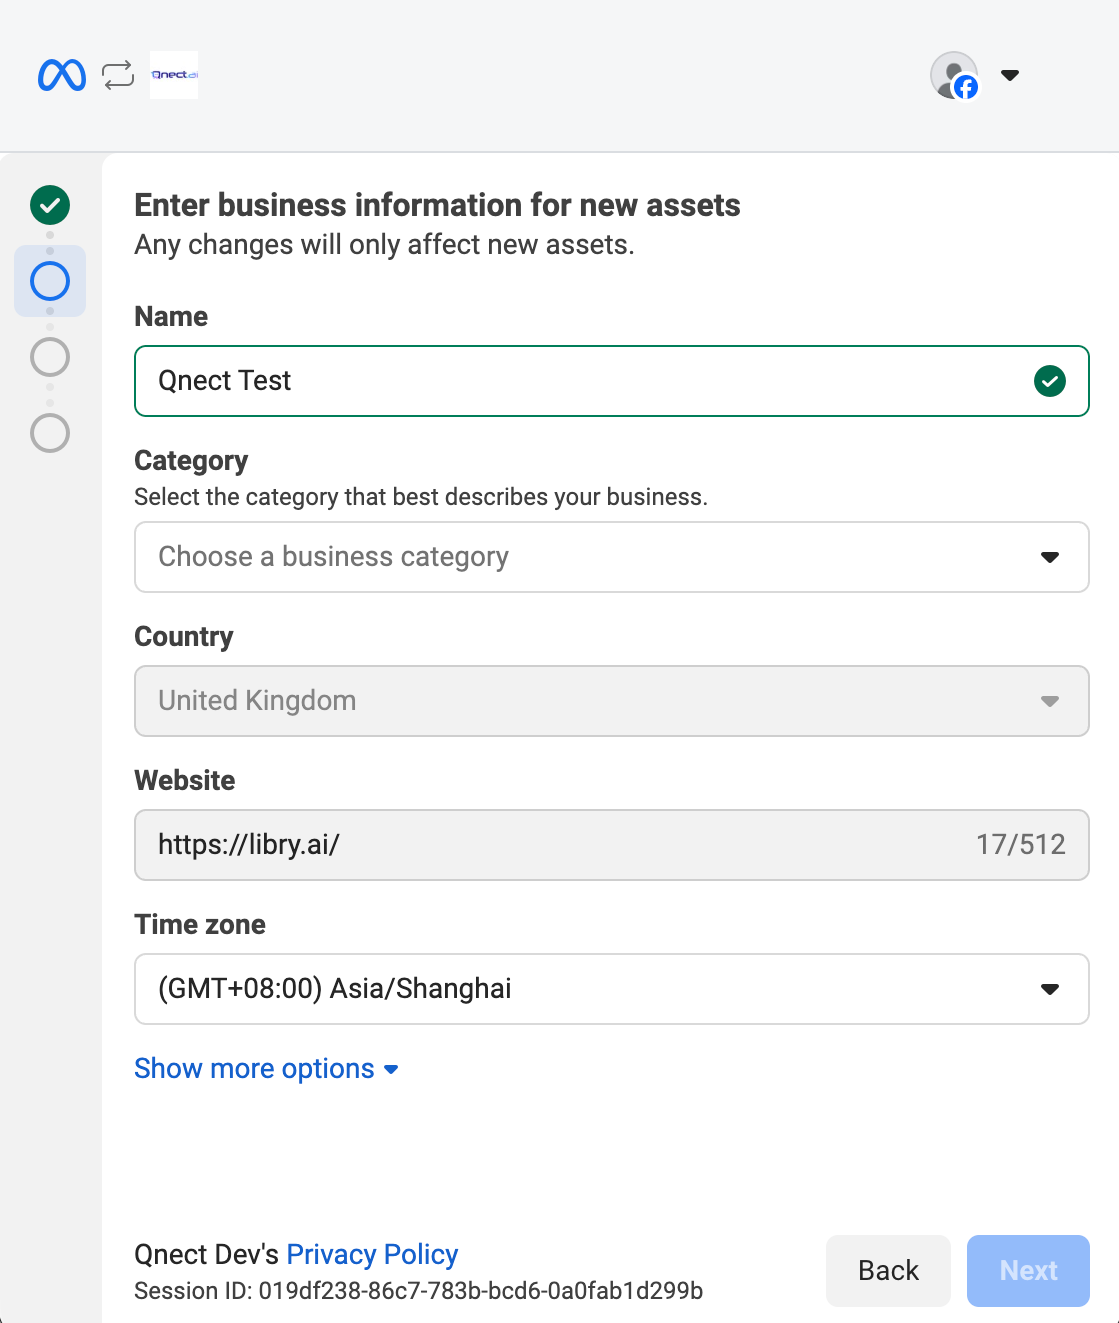The height and width of the screenshot is (1323, 1119).
Task: Click the sync arrows icon beside the Meta logo
Action: 118,75
